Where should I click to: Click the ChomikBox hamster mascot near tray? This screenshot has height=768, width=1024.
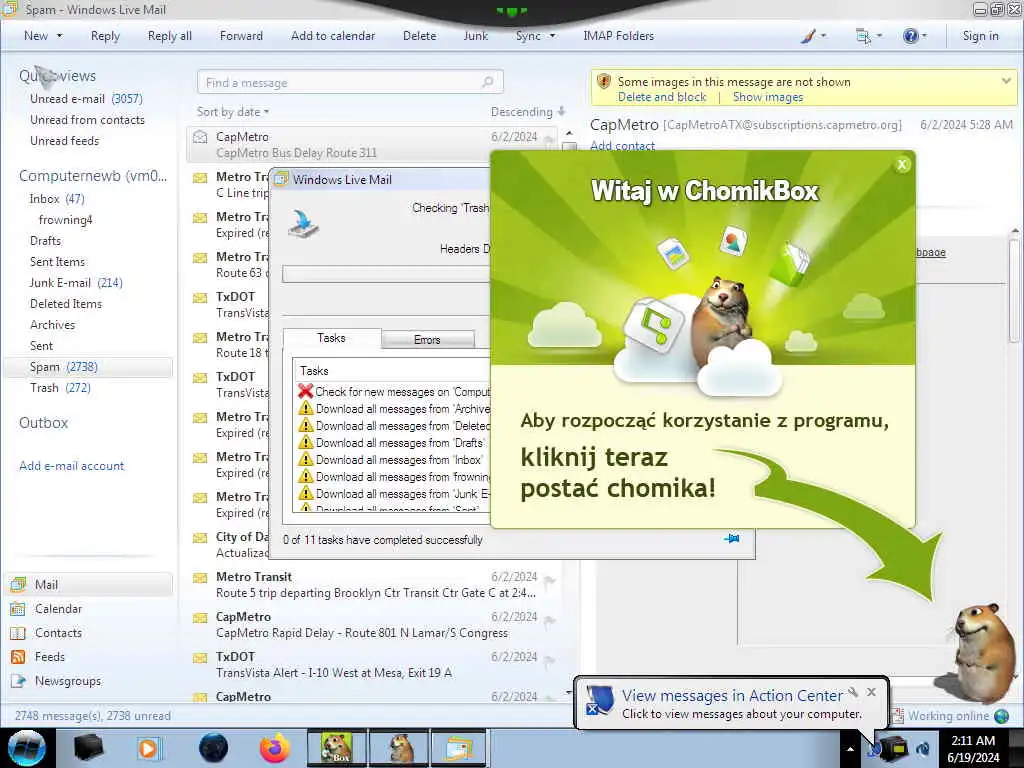(x=982, y=653)
